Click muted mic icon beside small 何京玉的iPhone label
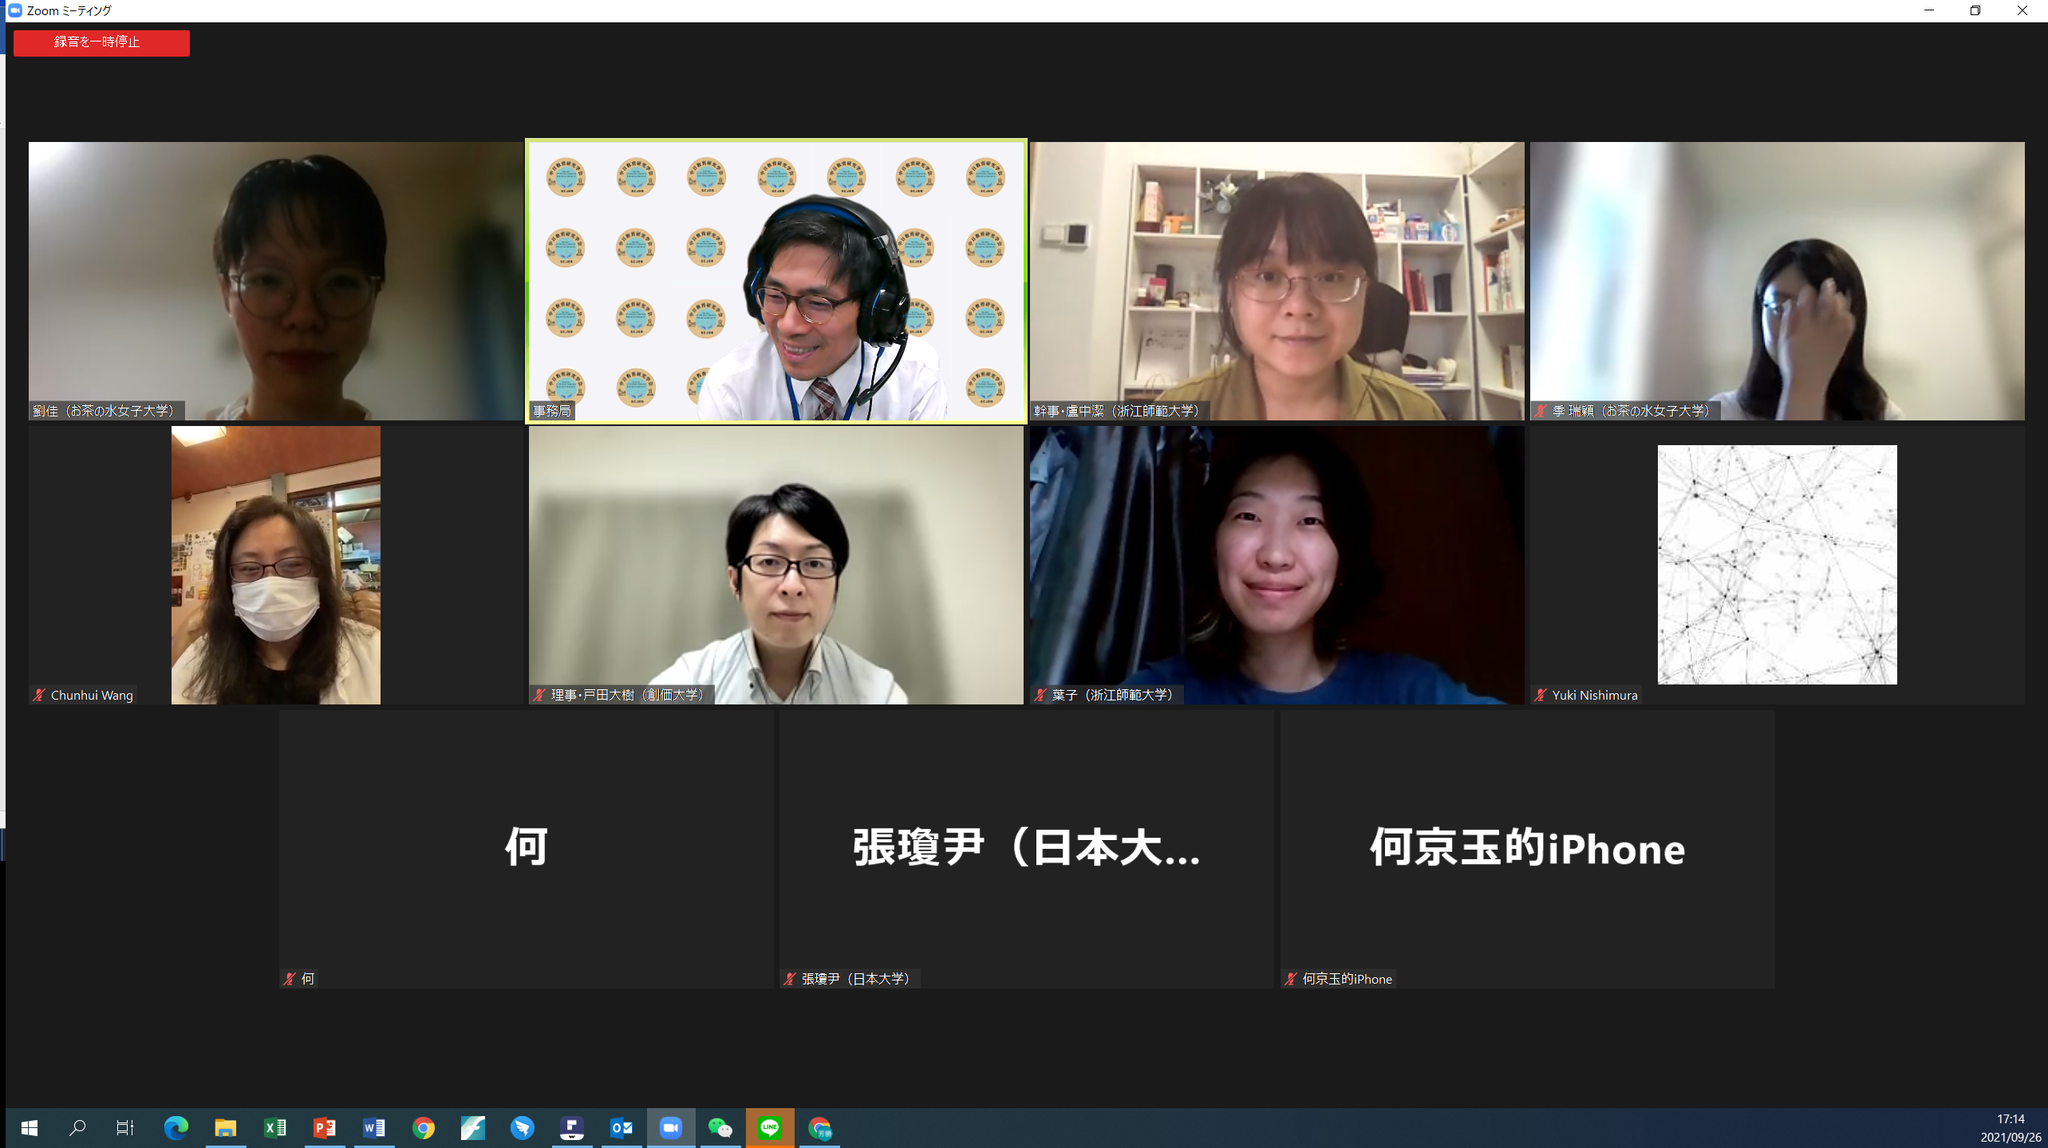The width and height of the screenshot is (2048, 1148). [1291, 979]
